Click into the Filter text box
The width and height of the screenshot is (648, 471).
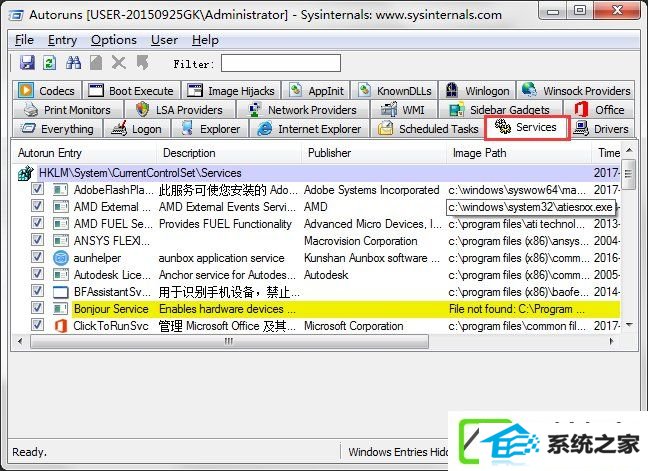pyautogui.click(x=281, y=63)
